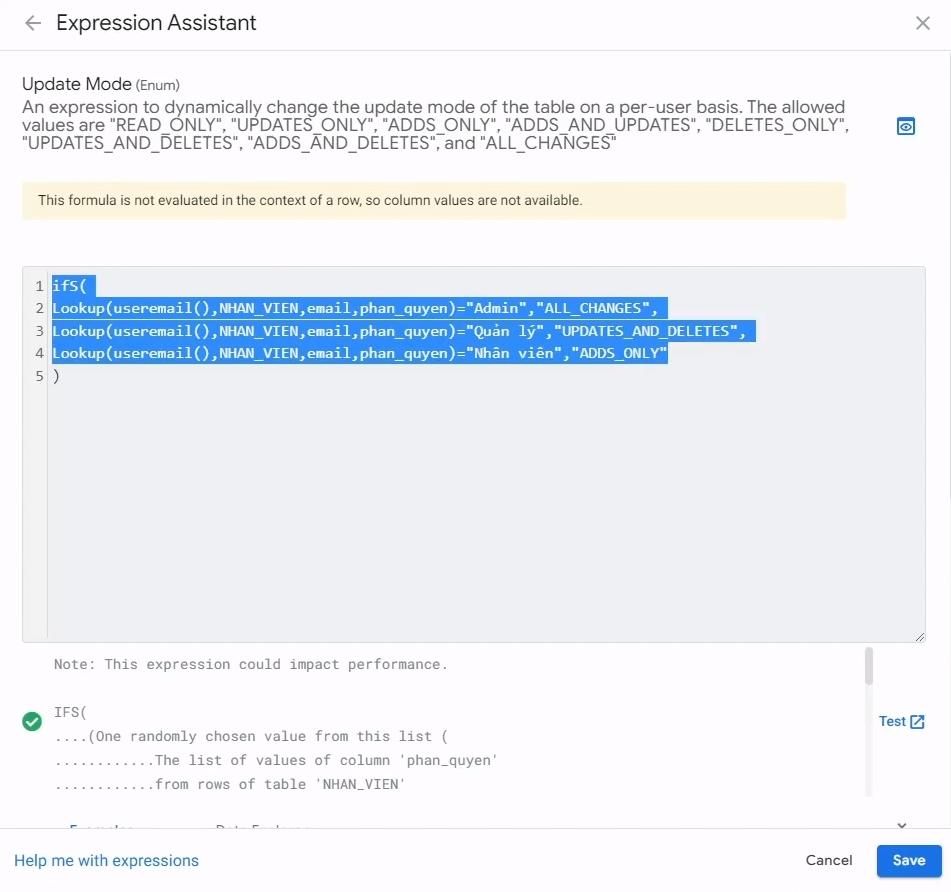The height and width of the screenshot is (892, 951).
Task: Expand the bottom panel chevron
Action: tap(901, 826)
